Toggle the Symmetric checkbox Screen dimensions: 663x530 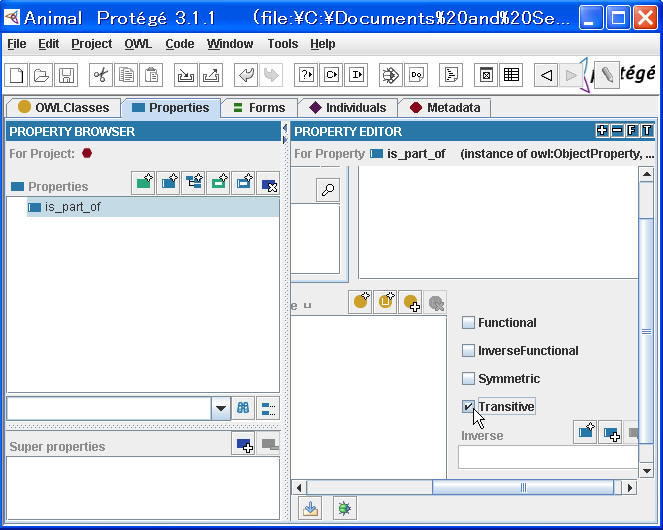point(468,379)
